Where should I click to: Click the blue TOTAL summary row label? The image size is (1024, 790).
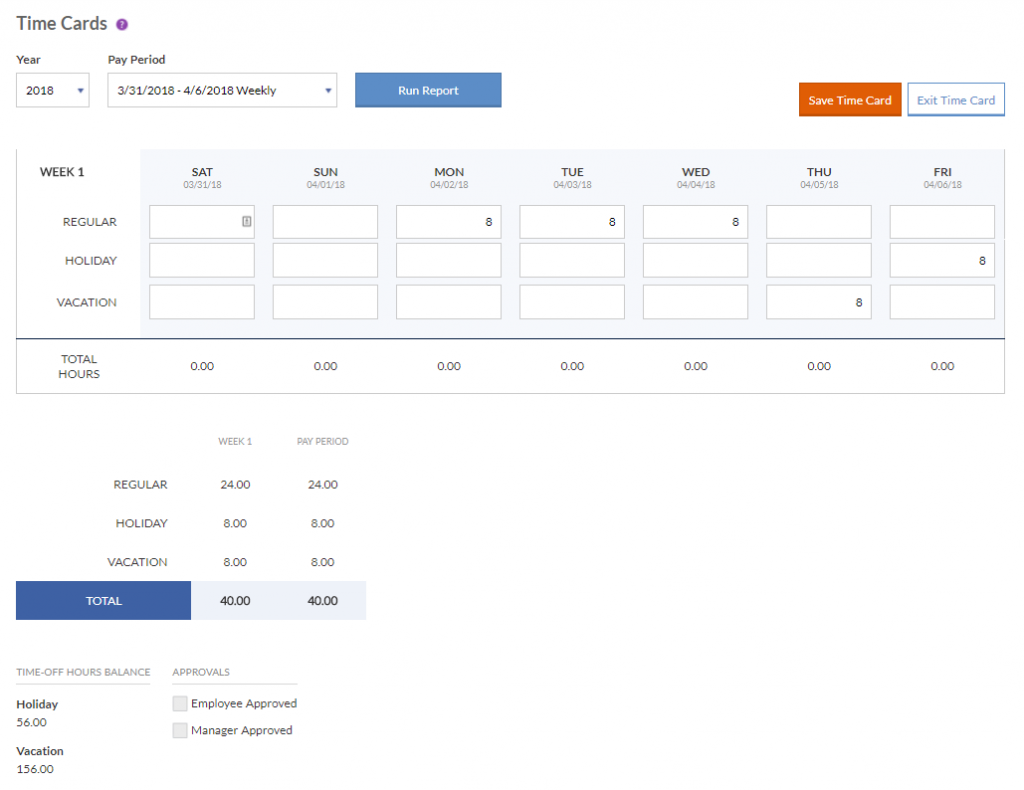point(103,601)
